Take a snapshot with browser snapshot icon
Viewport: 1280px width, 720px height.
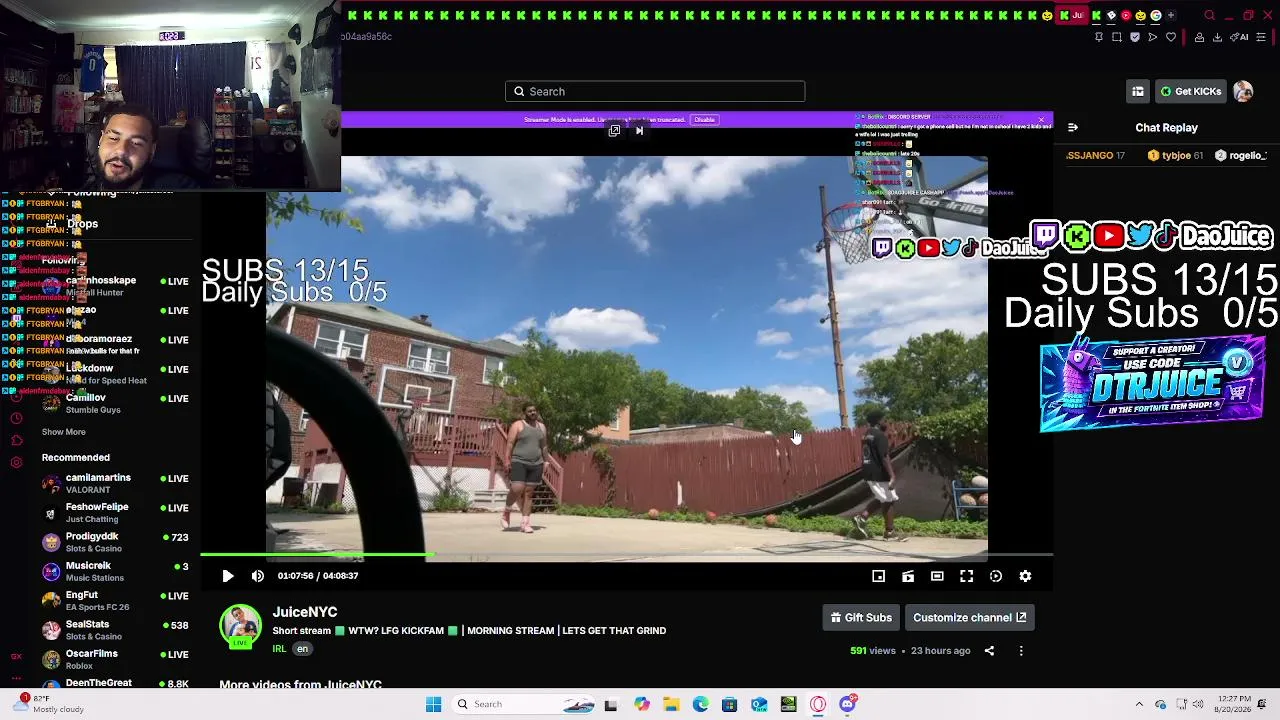1117,37
